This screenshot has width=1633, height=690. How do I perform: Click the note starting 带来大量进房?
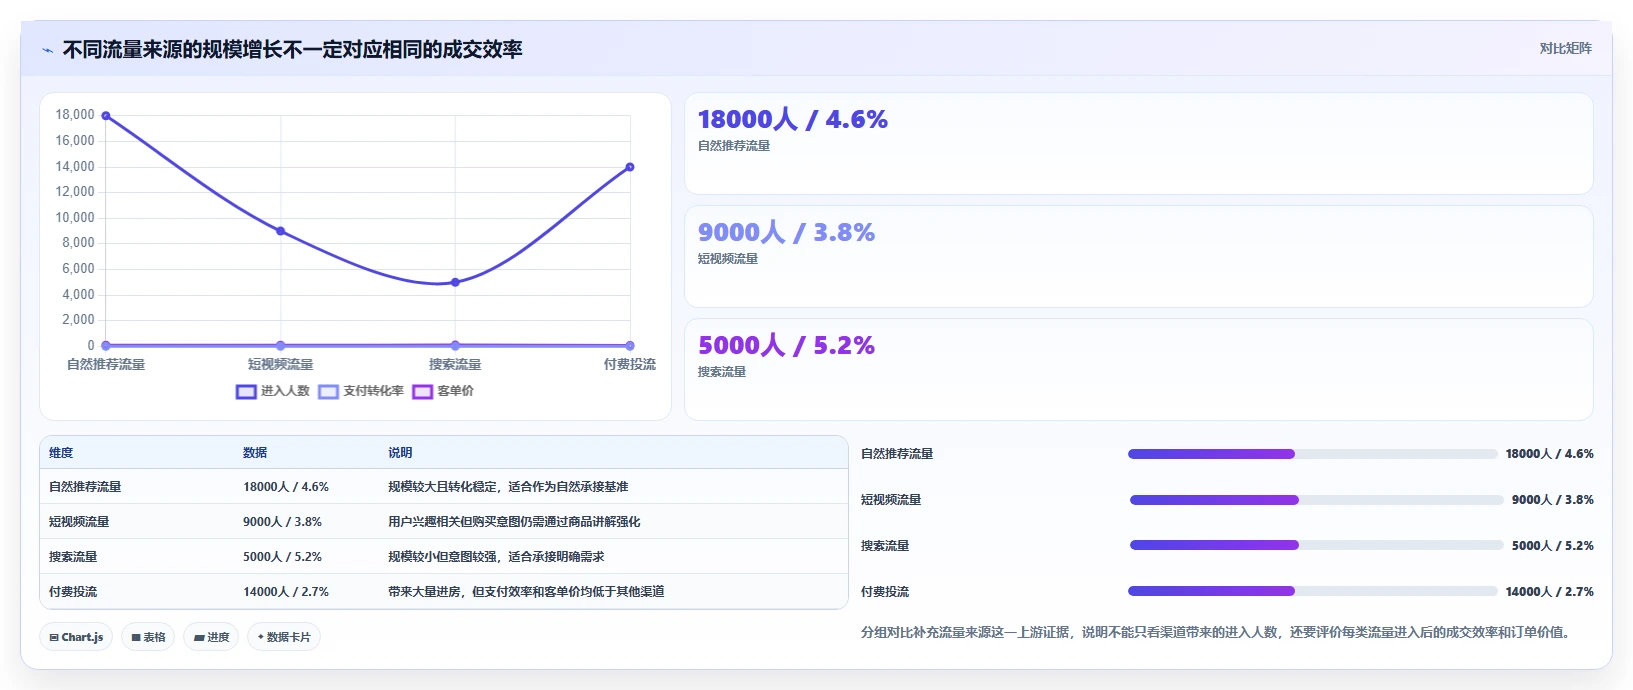click(x=526, y=592)
